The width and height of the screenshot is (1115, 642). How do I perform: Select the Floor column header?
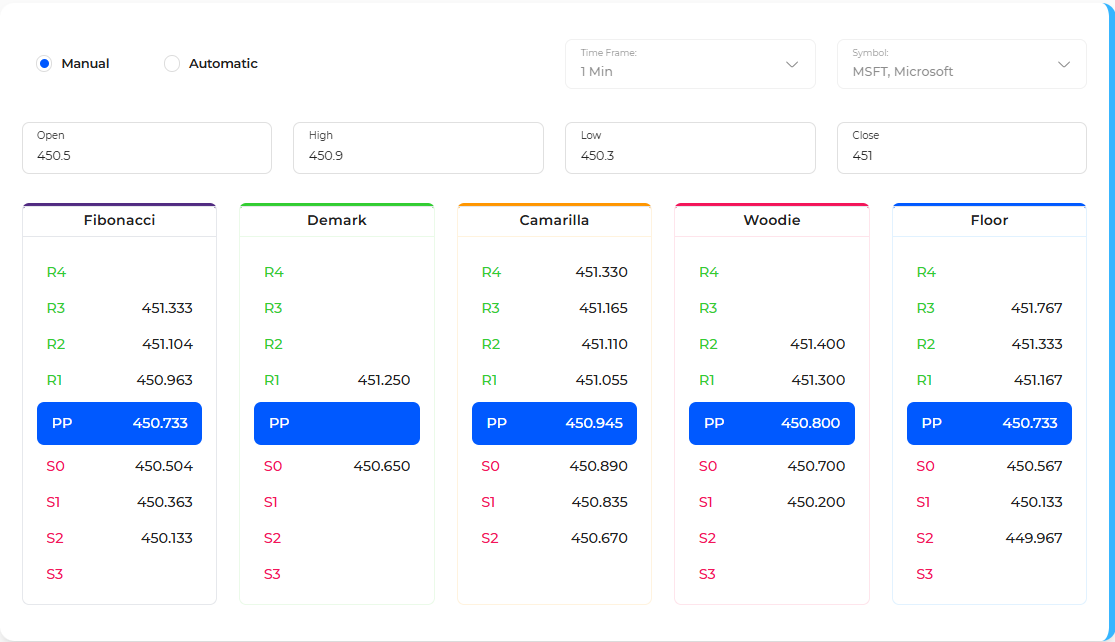[x=989, y=220]
